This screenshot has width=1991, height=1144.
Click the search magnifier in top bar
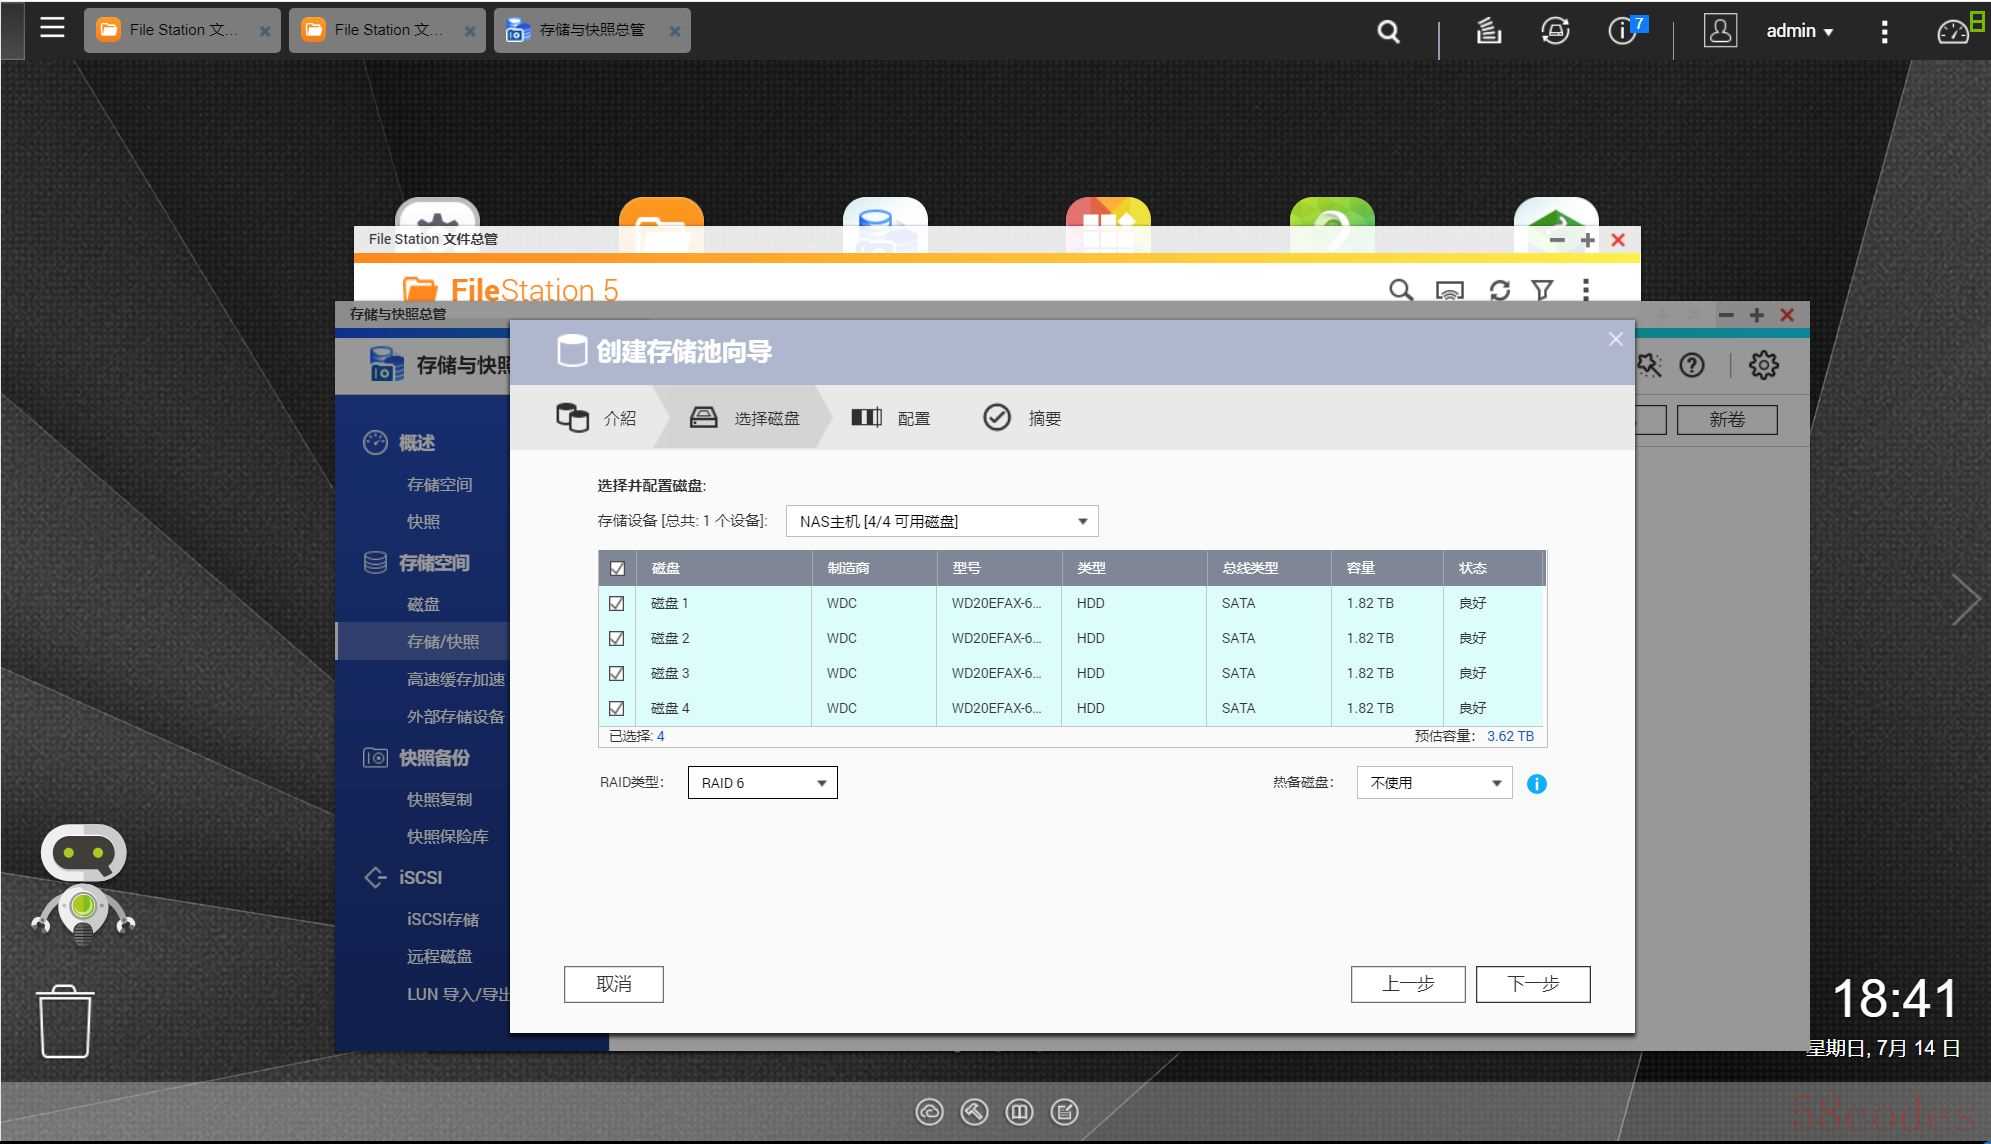coord(1388,31)
